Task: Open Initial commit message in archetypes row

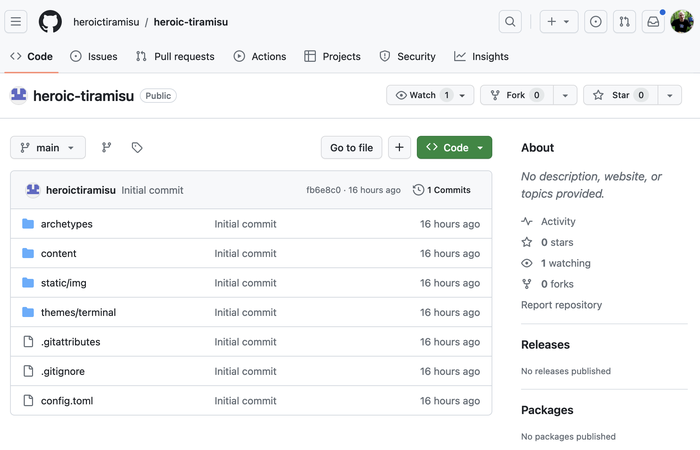Action: [245, 224]
